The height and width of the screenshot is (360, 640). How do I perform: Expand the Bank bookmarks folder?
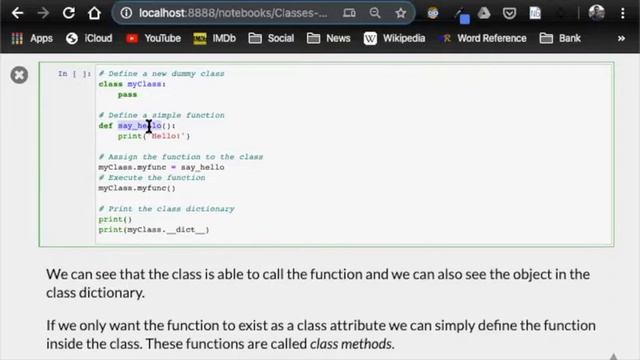(560, 38)
